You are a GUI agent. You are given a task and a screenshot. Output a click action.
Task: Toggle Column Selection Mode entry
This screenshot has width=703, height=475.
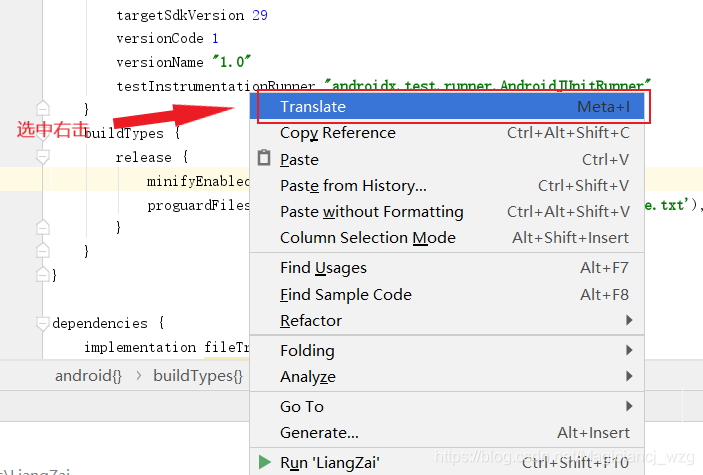point(447,238)
